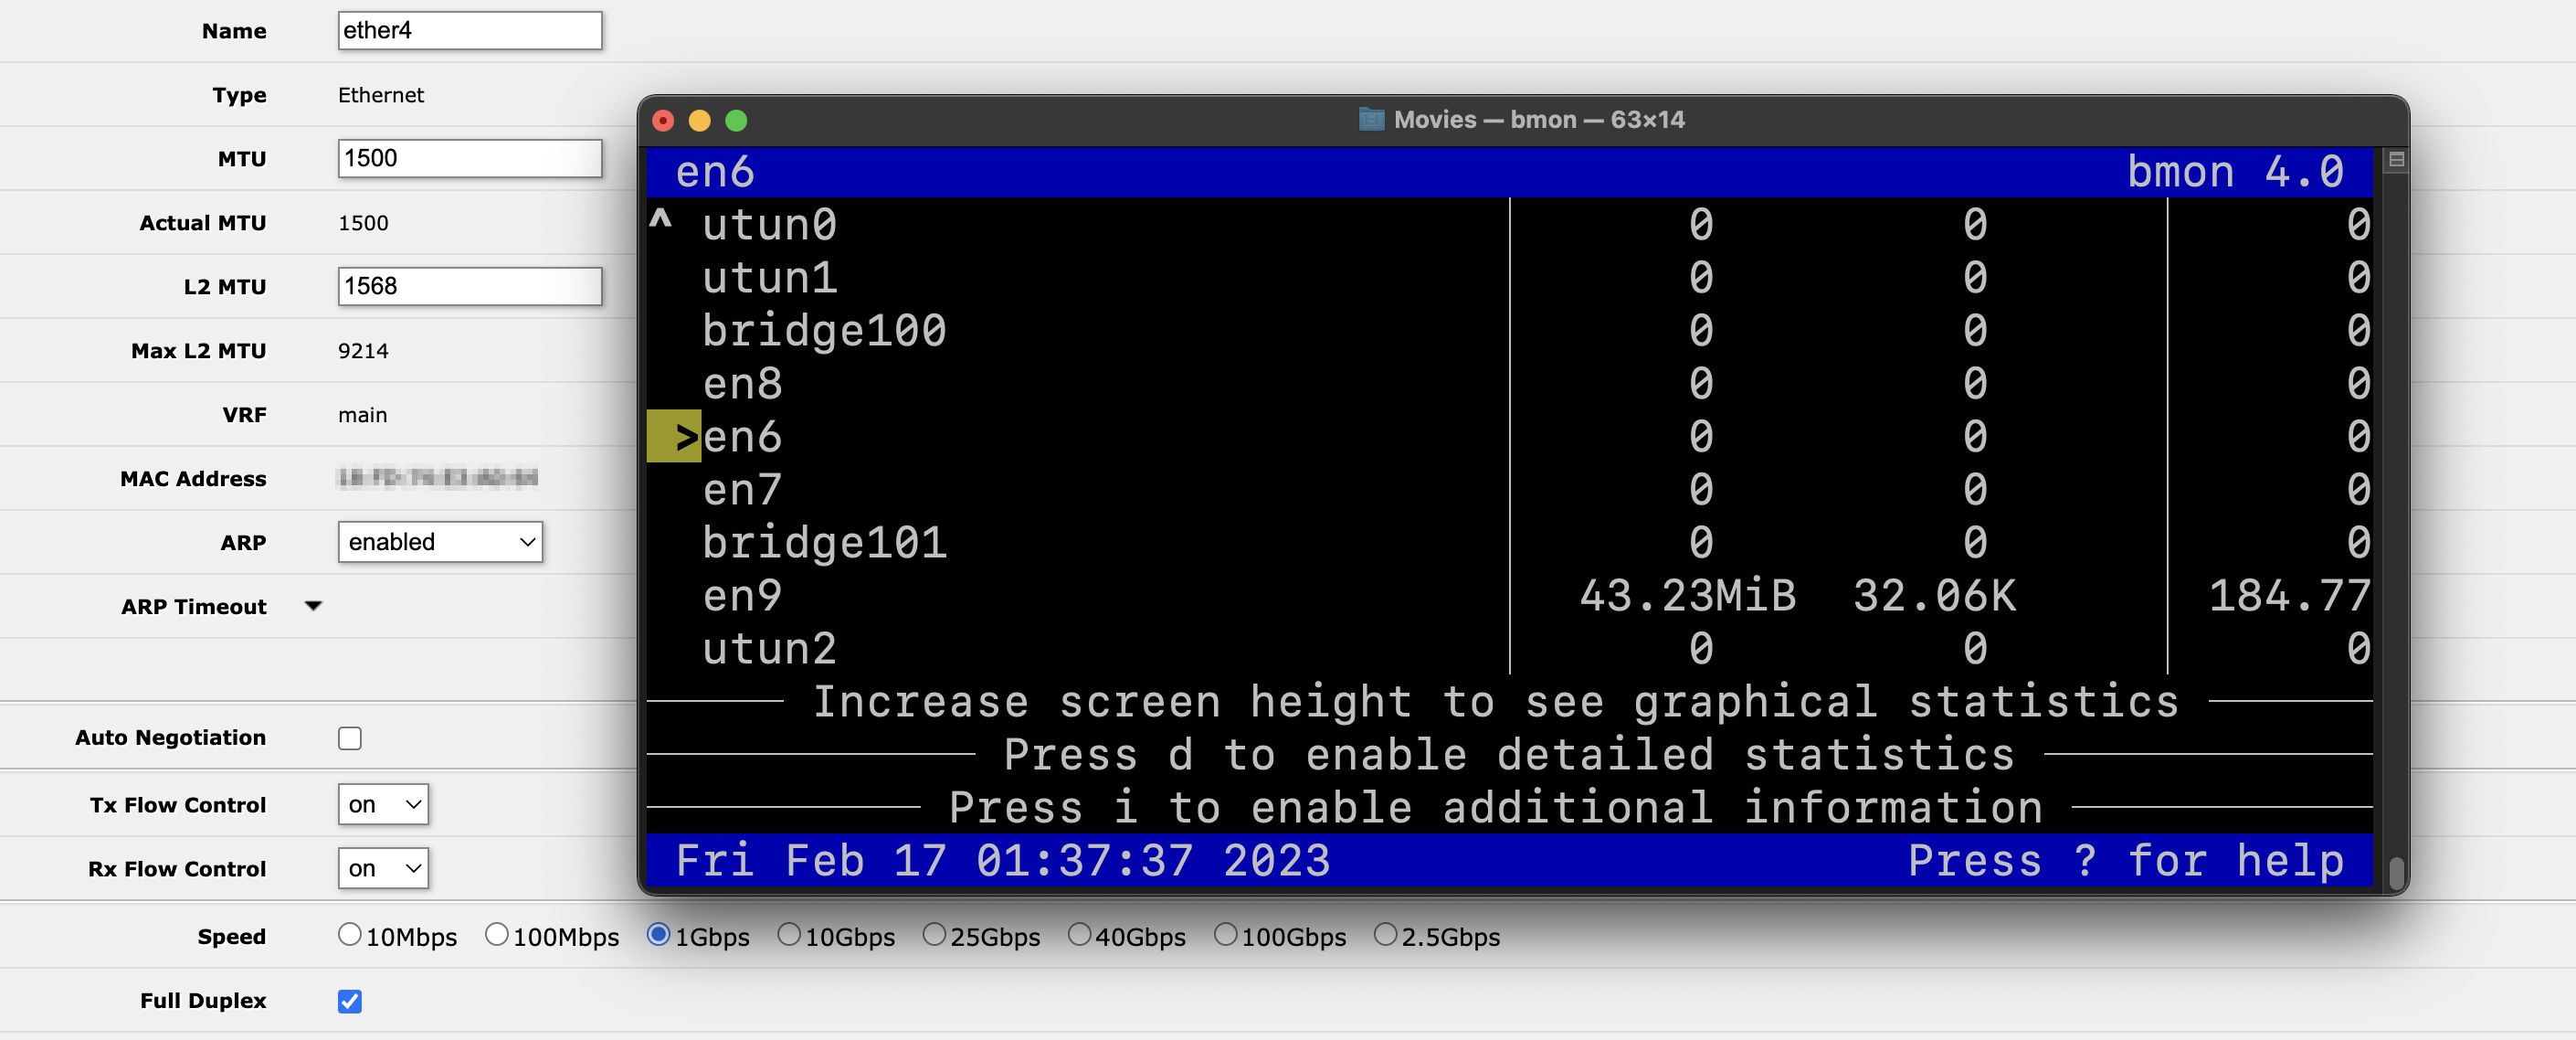Click the VRF value main
Image resolution: width=2576 pixels, height=1040 pixels.
[362, 415]
